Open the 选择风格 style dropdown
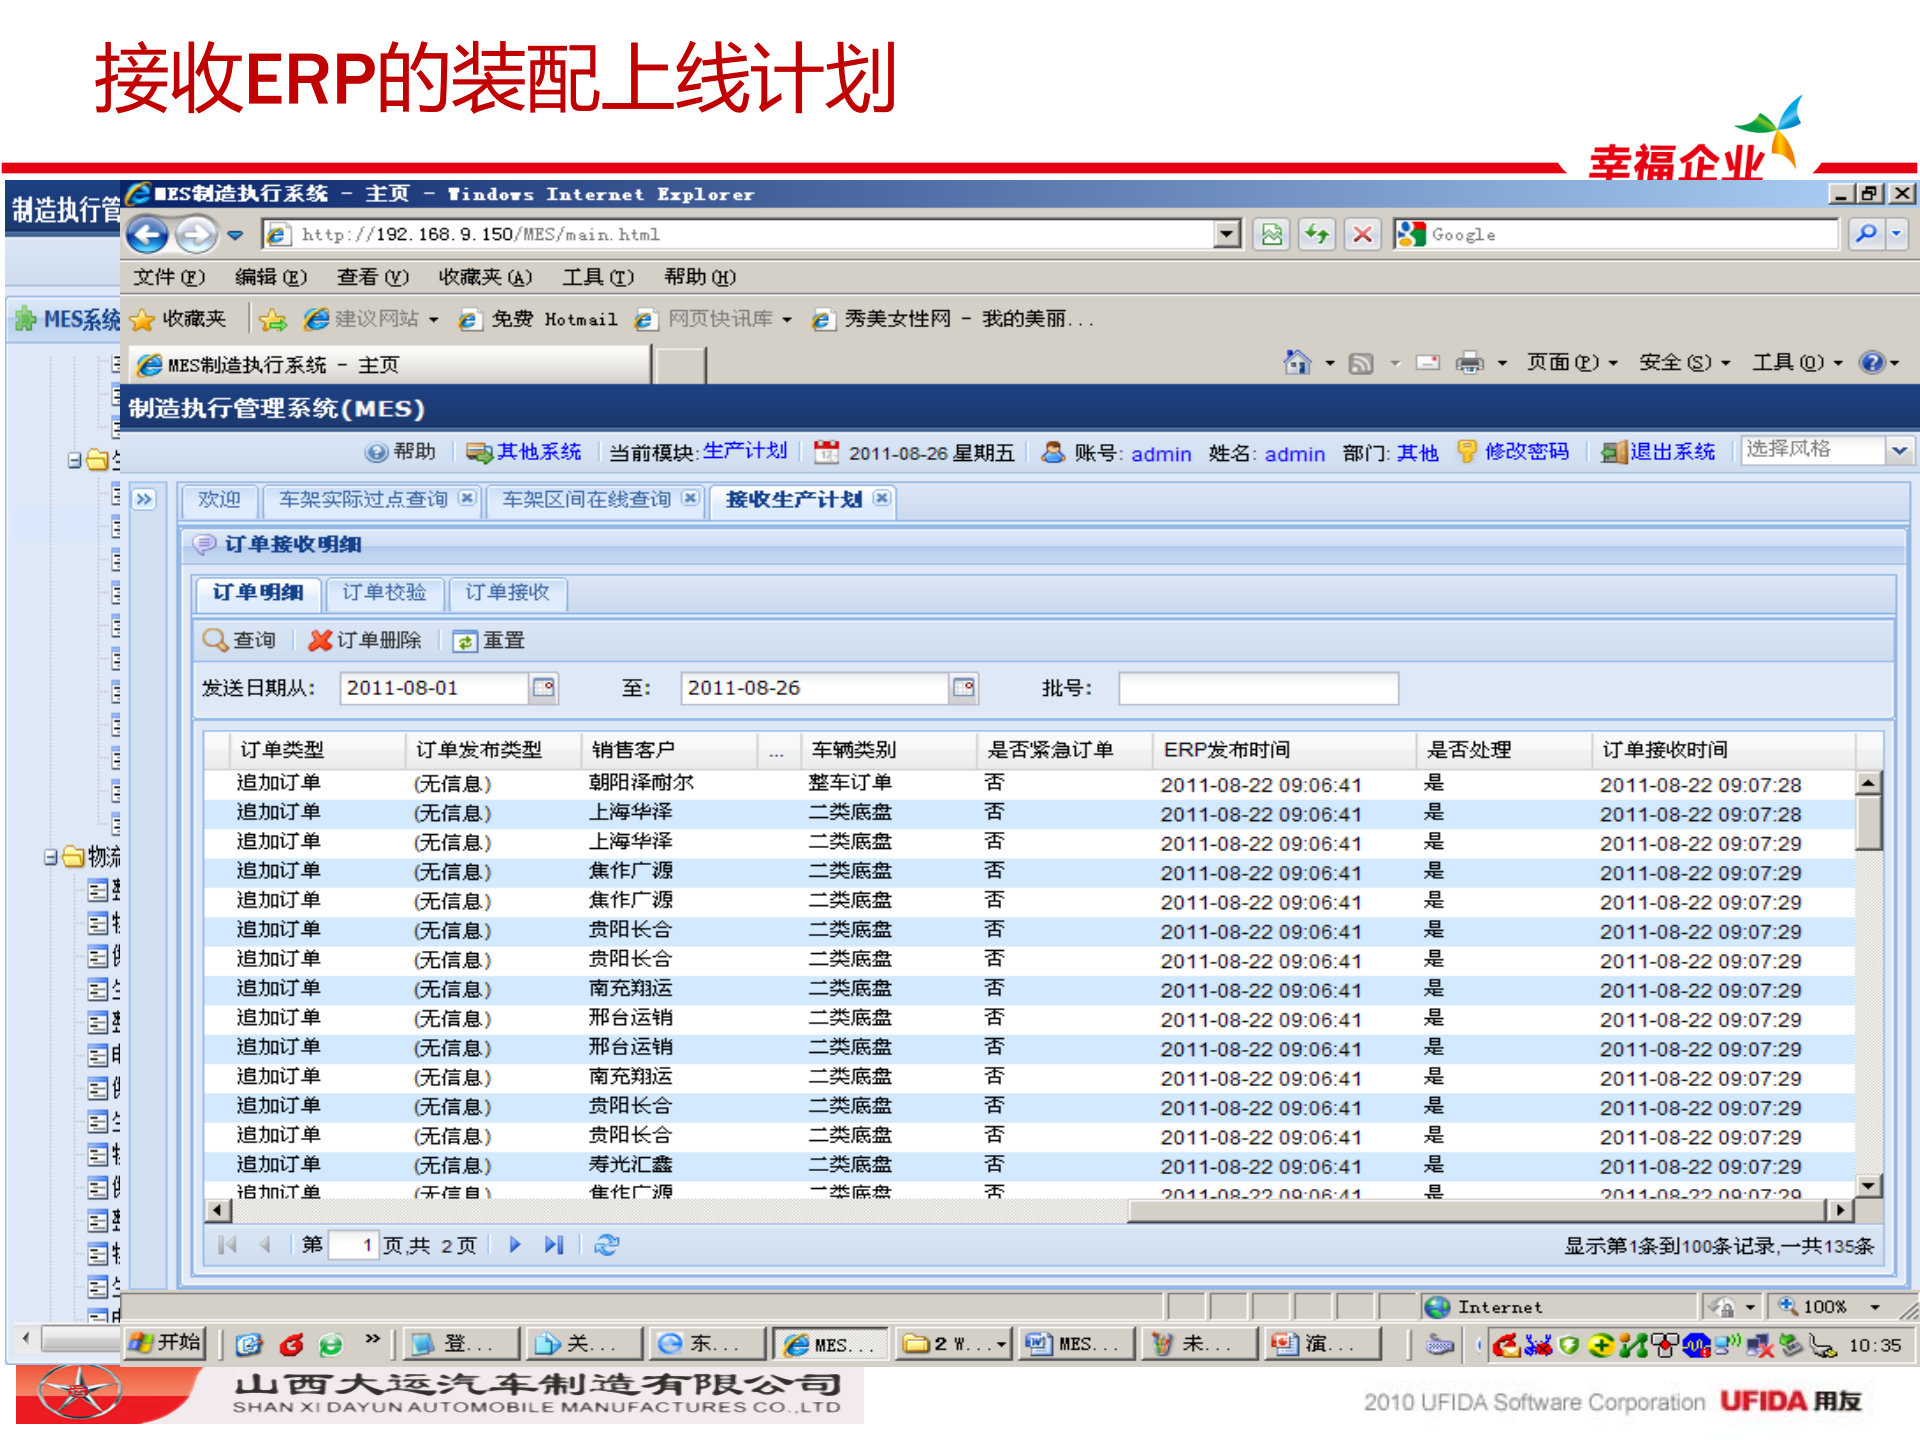 point(1899,450)
